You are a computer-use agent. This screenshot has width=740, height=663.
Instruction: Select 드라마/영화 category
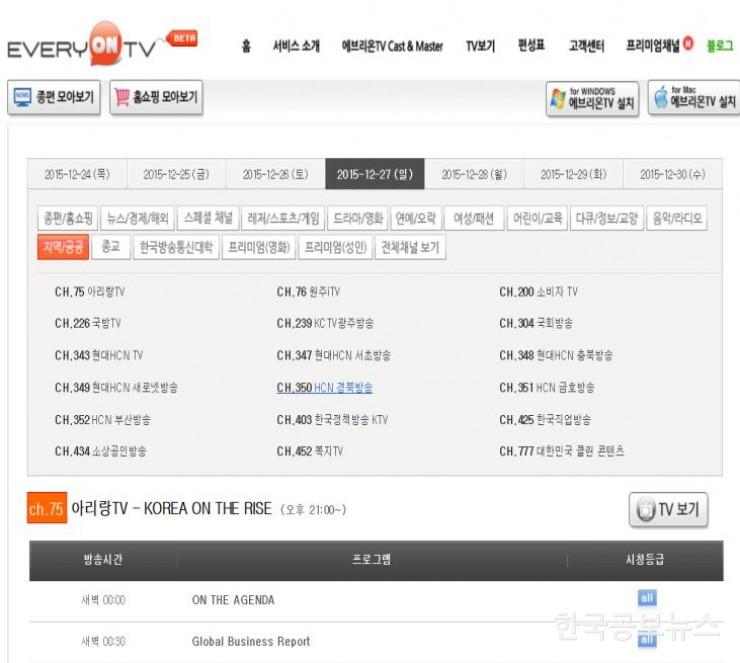(x=358, y=218)
